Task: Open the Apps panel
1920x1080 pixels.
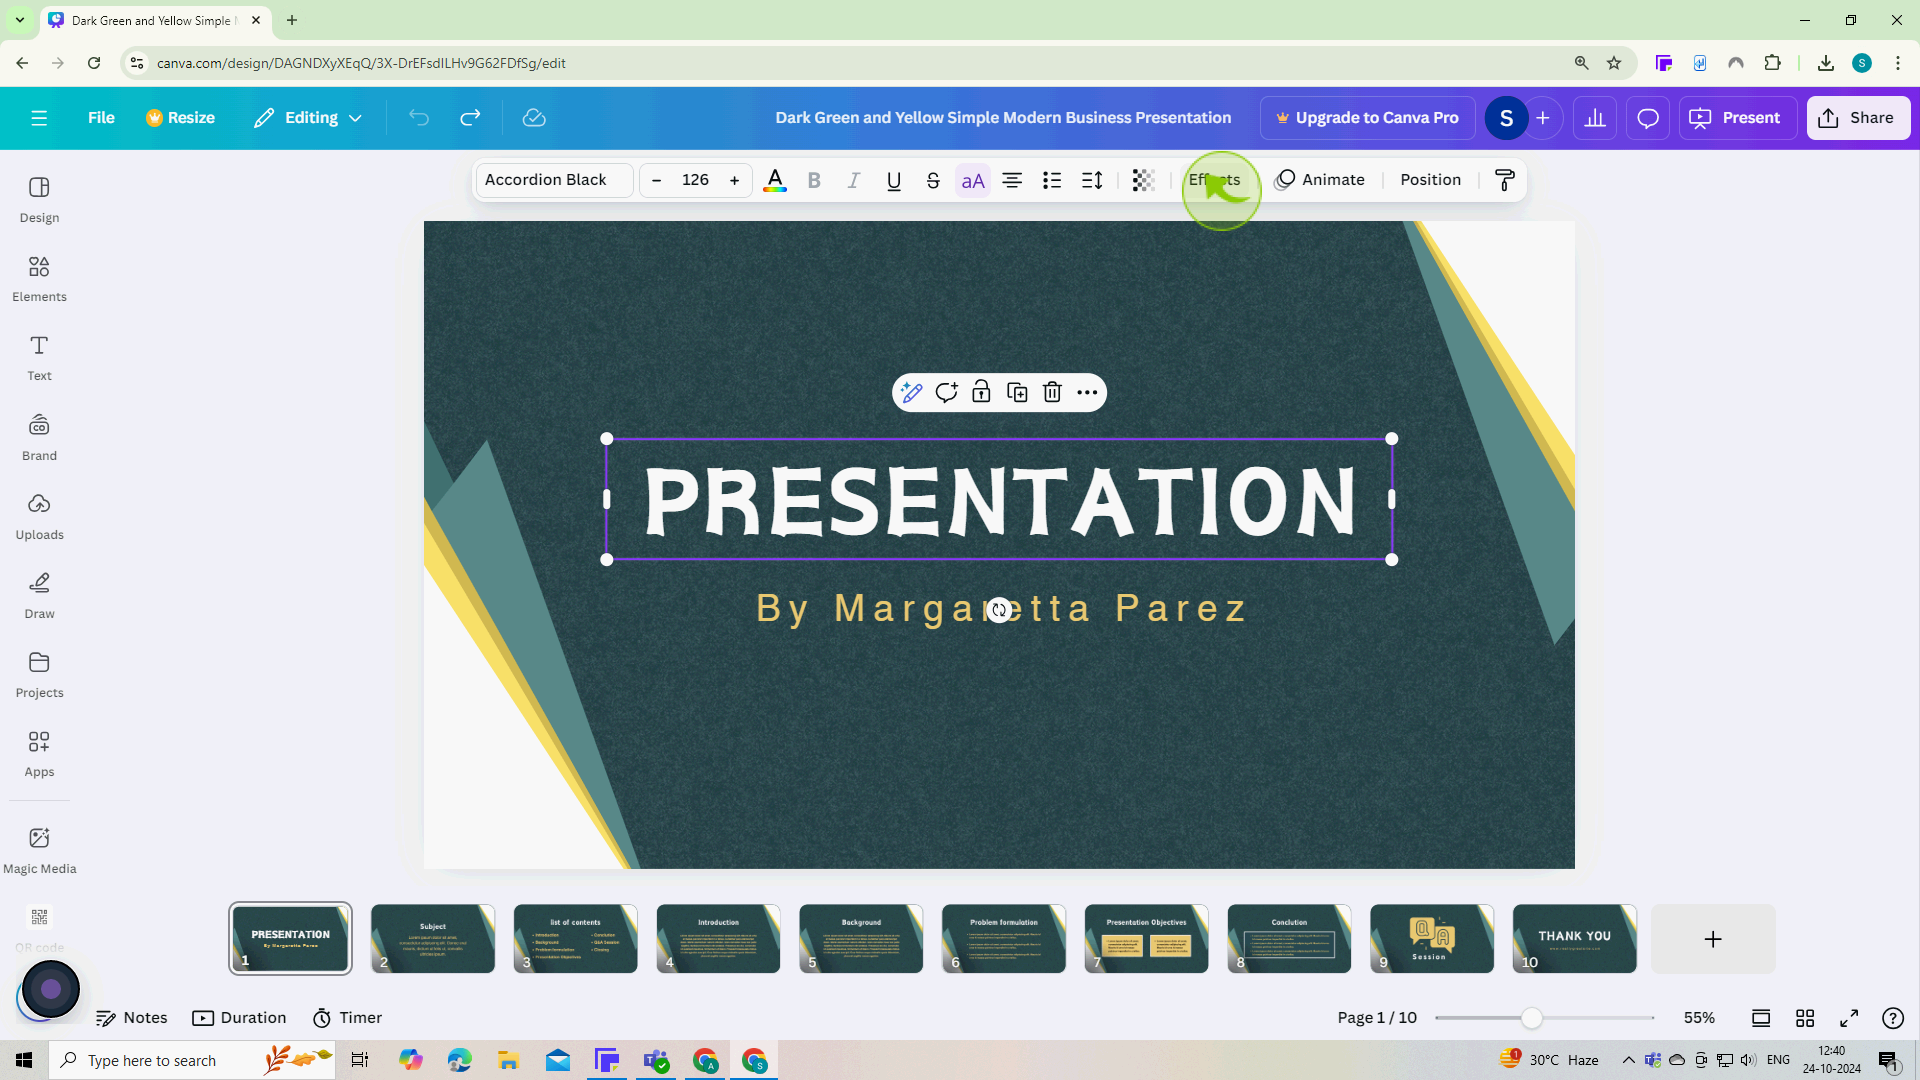Action: pos(39,754)
